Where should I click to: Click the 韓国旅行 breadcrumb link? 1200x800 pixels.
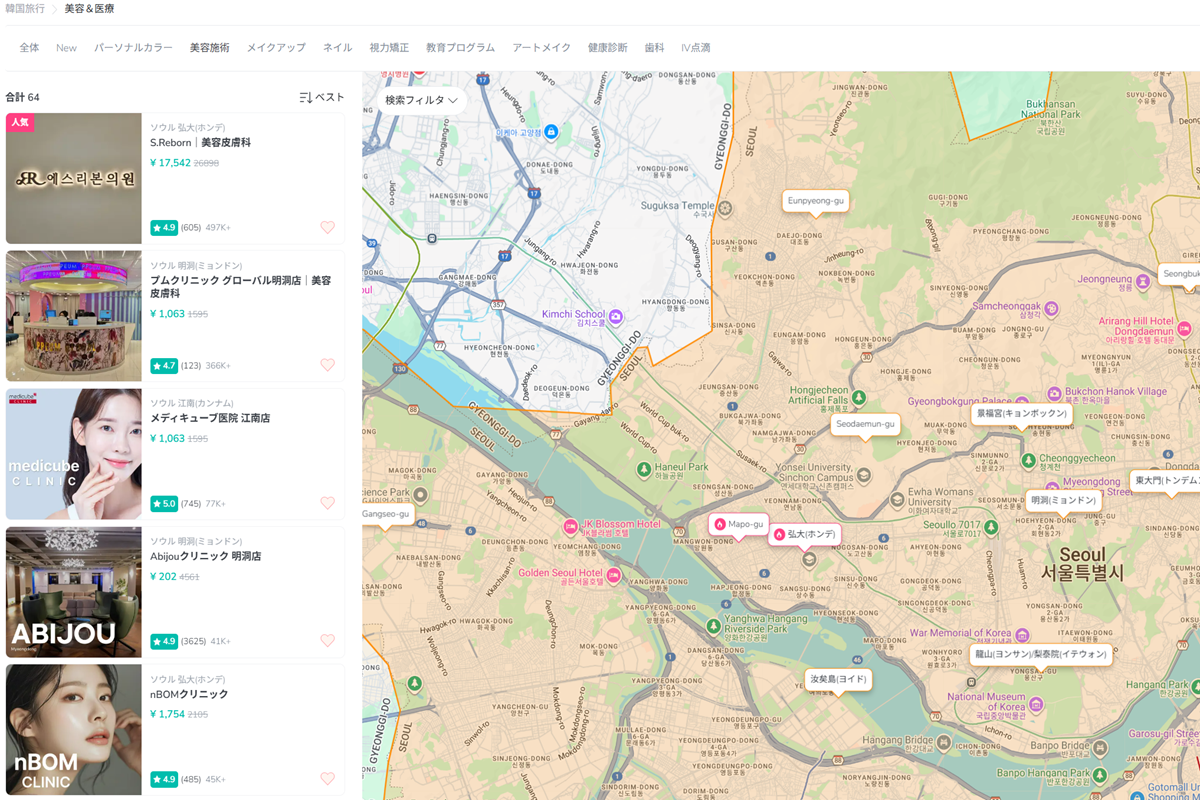(25, 8)
